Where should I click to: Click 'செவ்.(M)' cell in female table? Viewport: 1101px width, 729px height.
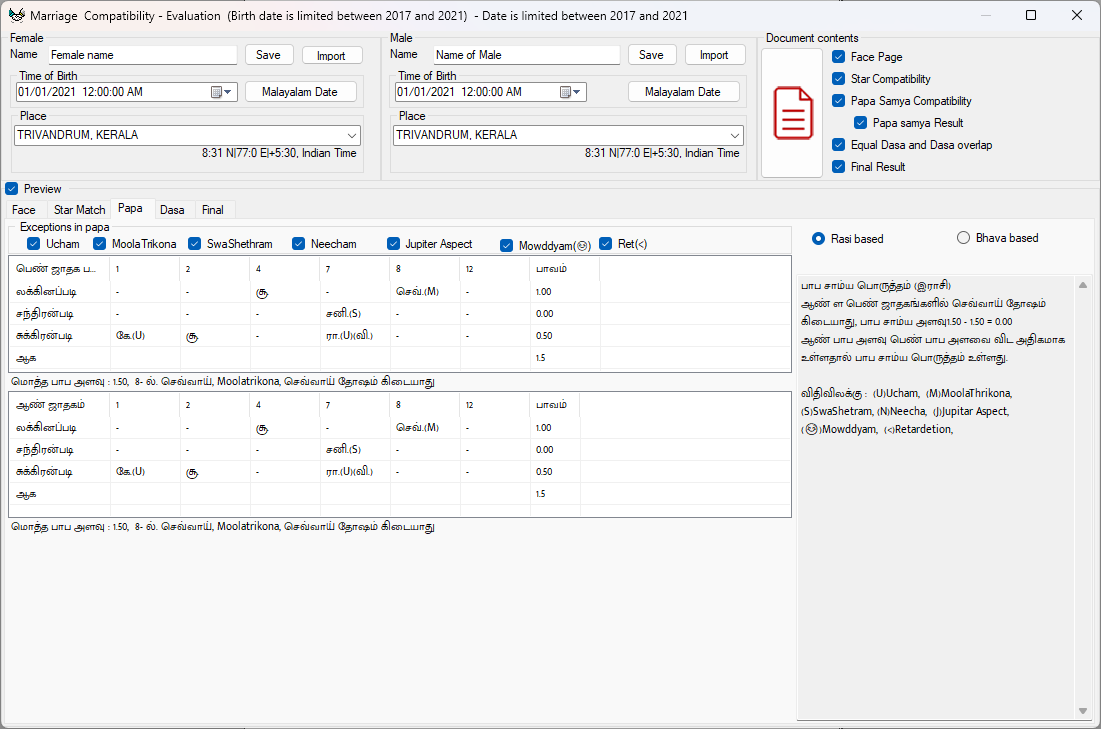(x=417, y=291)
